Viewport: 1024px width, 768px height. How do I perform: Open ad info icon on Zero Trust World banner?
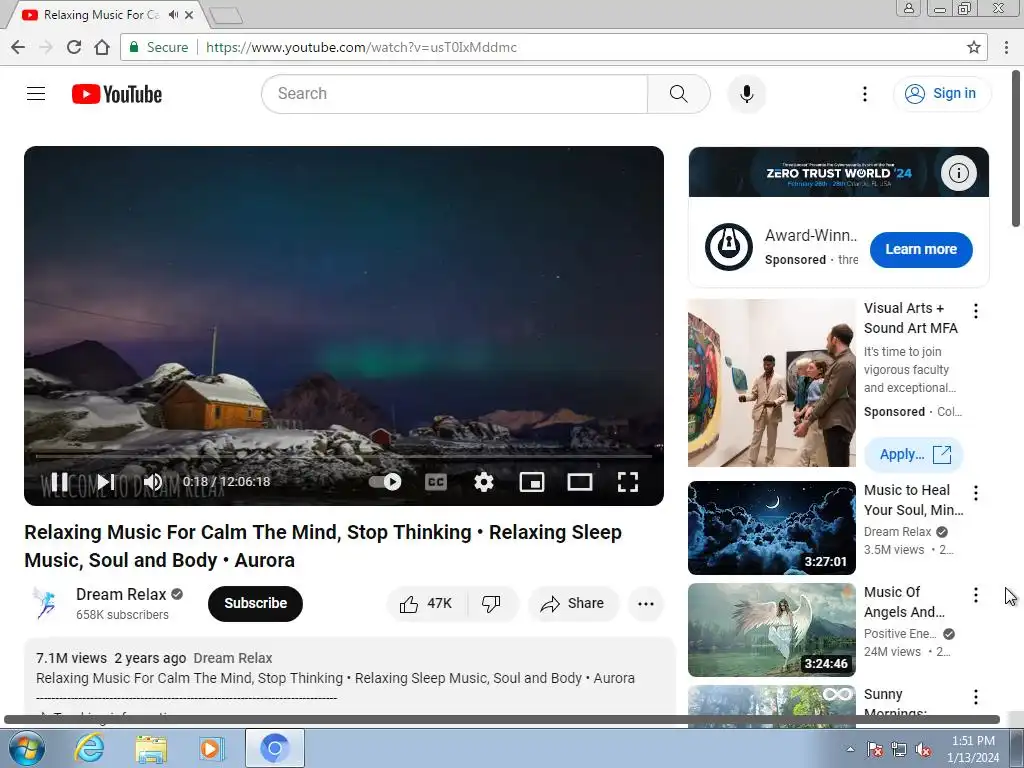coord(958,173)
